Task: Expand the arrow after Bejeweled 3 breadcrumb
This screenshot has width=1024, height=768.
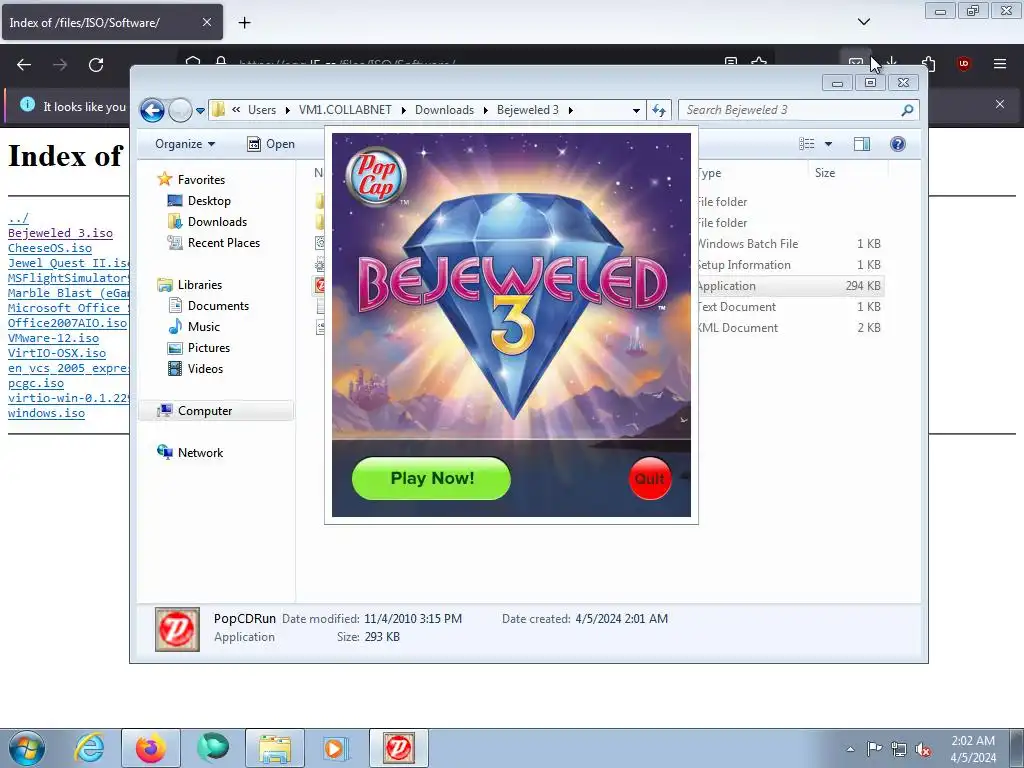Action: pyautogui.click(x=571, y=110)
